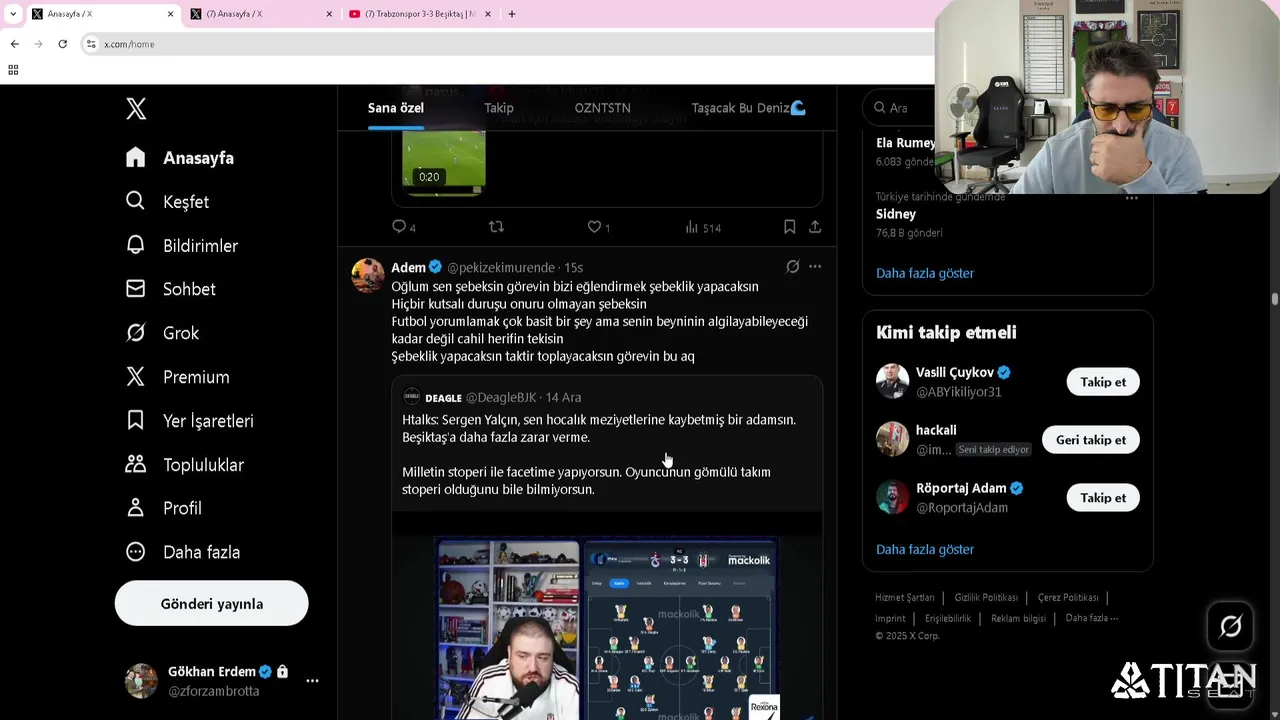
Task: Expand Daha fazla menu in sidebar
Action: pos(182,552)
